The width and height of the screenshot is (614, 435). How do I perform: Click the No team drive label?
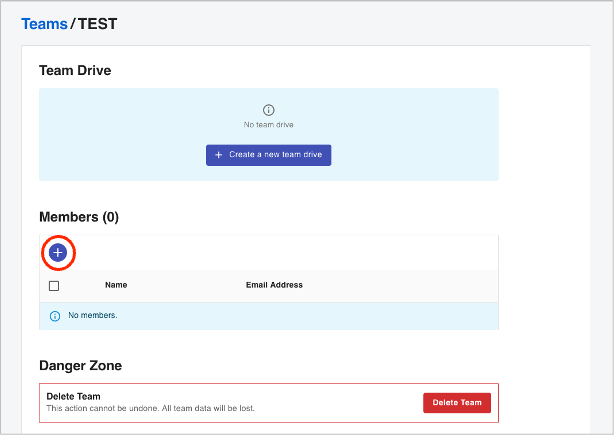268,125
